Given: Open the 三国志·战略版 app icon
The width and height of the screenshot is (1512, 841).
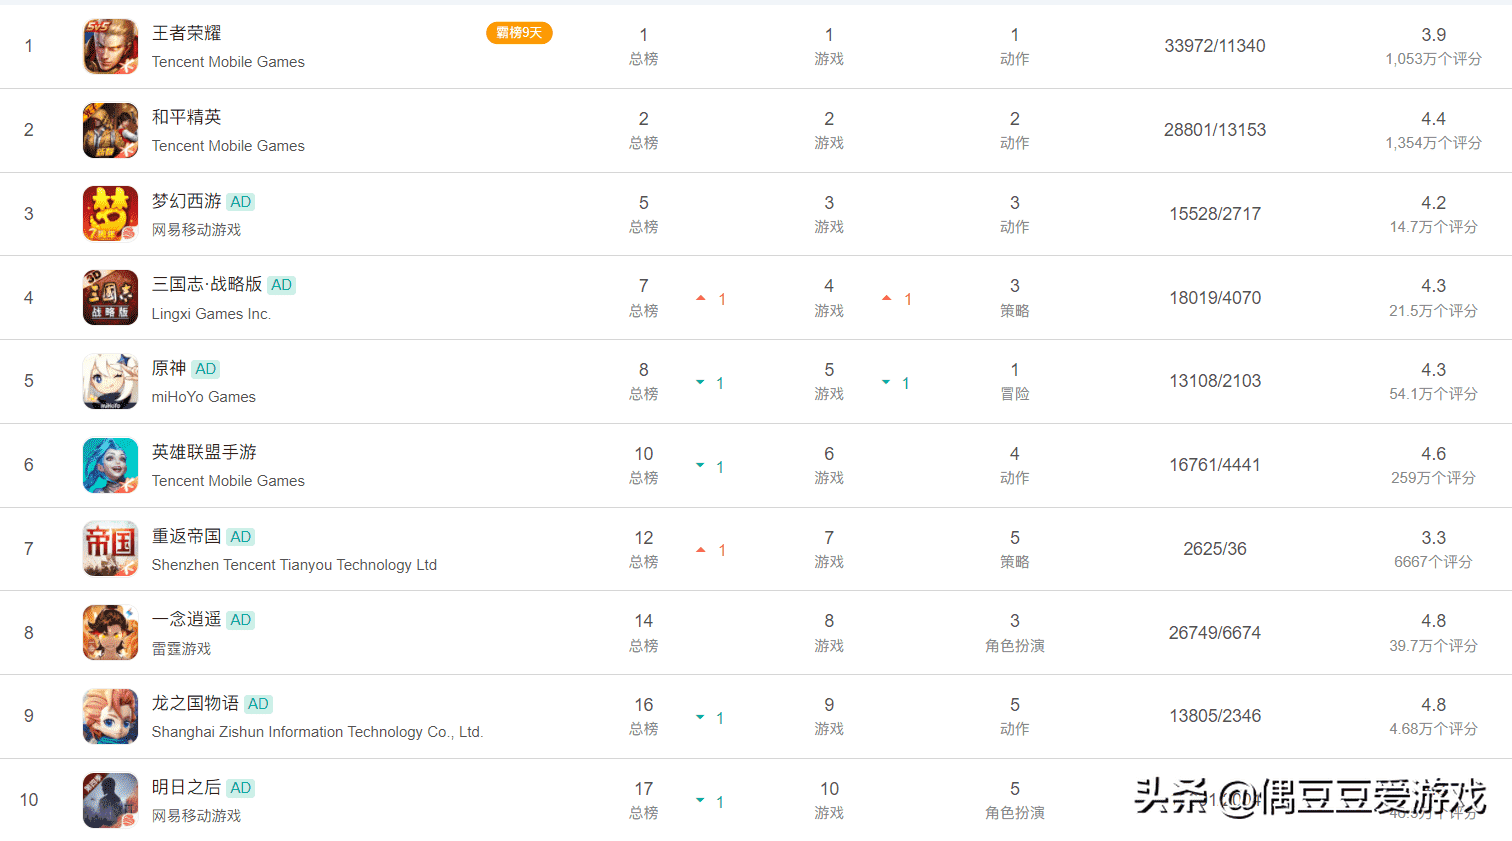Looking at the screenshot, I should (x=110, y=297).
